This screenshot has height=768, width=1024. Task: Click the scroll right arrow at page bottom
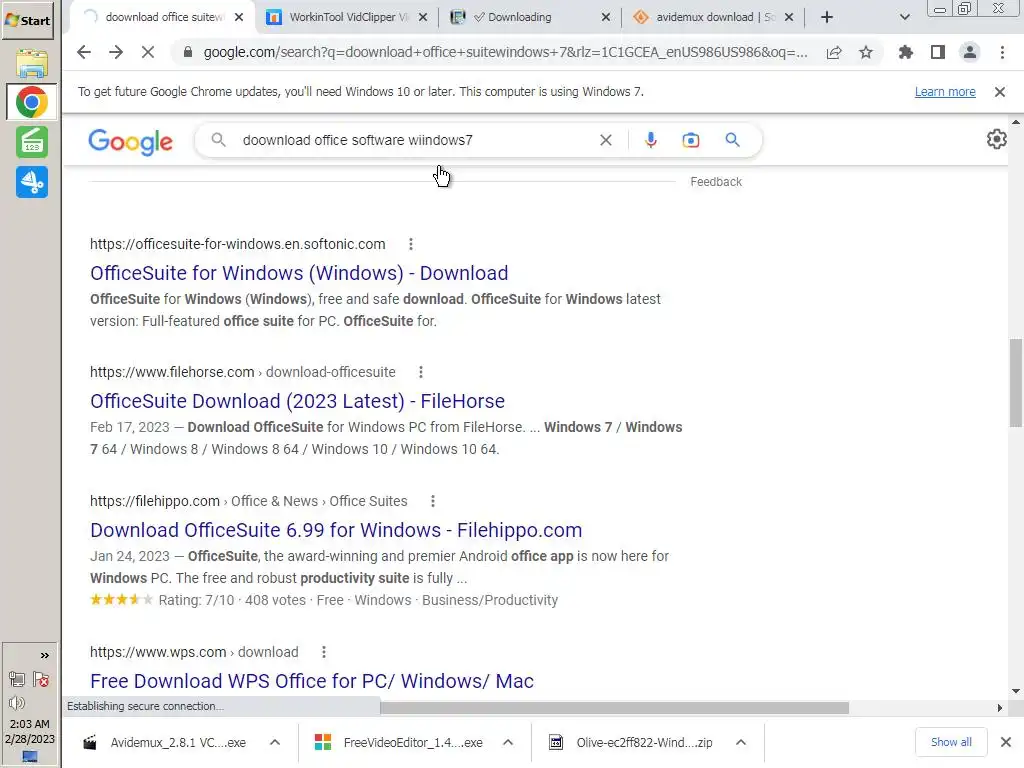pyautogui.click(x=1000, y=708)
